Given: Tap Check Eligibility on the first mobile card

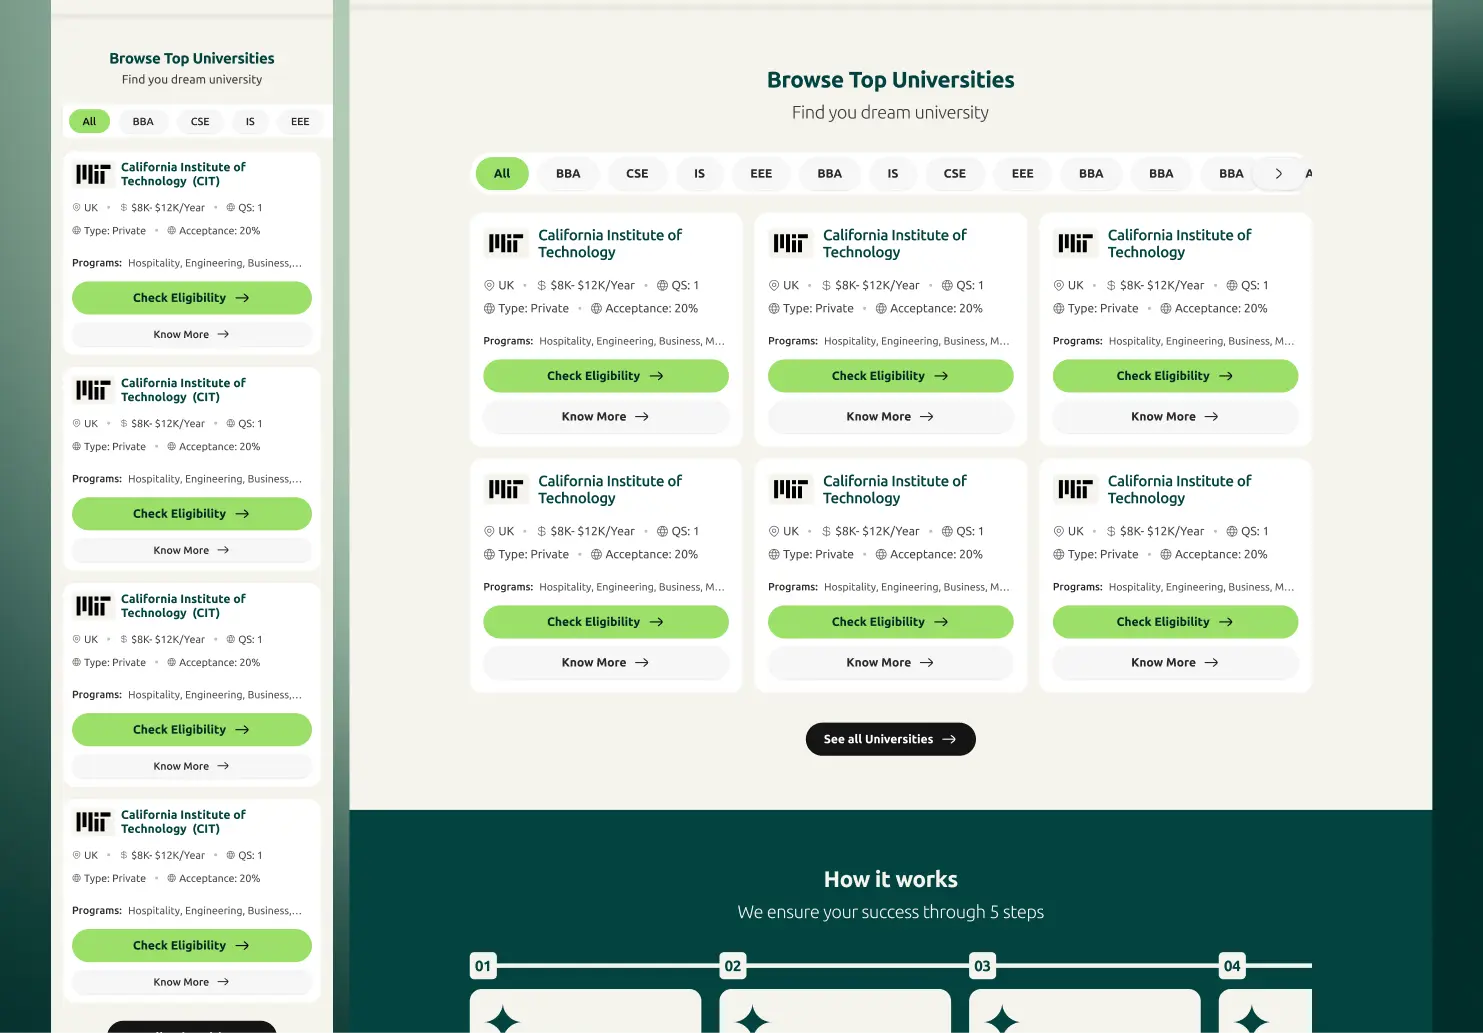Looking at the screenshot, I should [191, 298].
